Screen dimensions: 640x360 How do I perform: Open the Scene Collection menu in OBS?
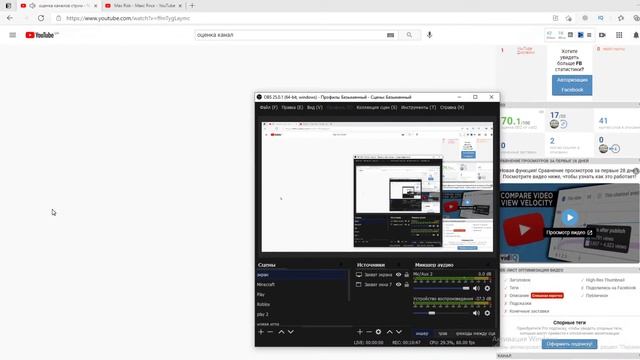pyautogui.click(x=376, y=107)
